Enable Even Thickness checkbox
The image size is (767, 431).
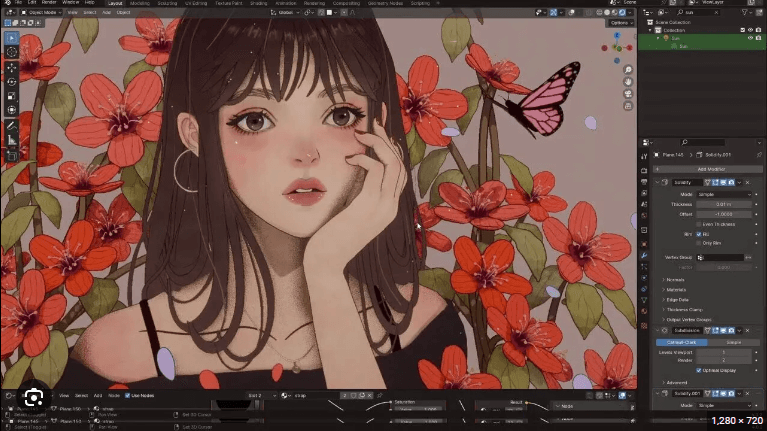pyautogui.click(x=699, y=224)
